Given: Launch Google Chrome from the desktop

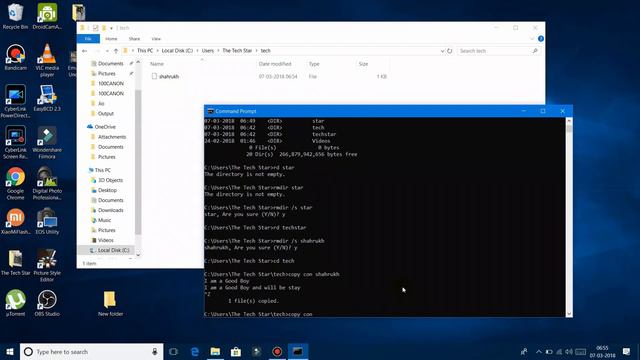Looking at the screenshot, I should click(15, 184).
